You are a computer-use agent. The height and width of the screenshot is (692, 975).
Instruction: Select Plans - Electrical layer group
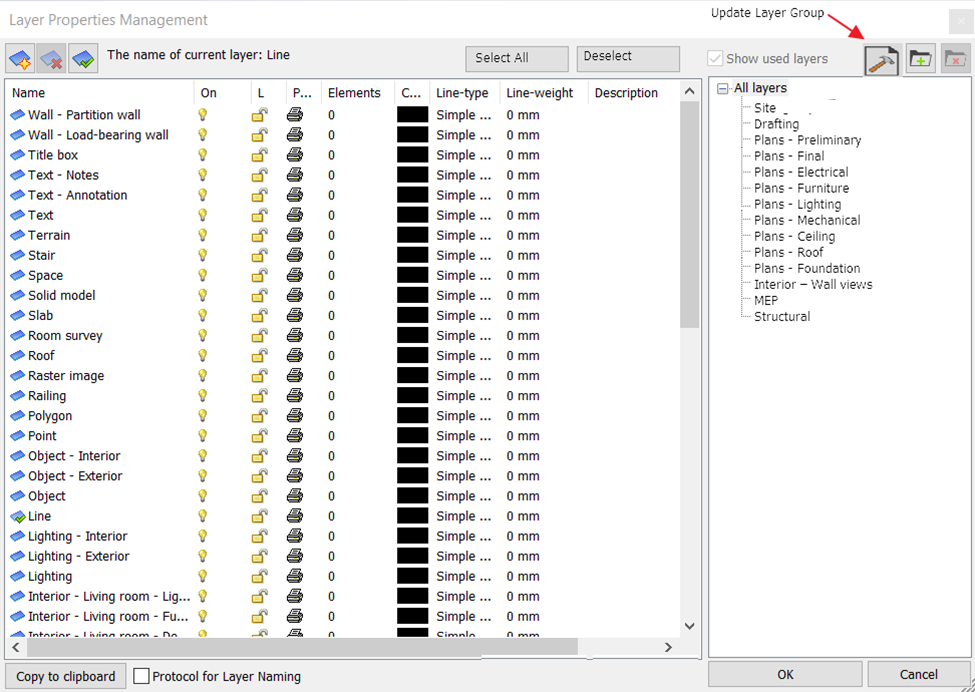point(800,172)
